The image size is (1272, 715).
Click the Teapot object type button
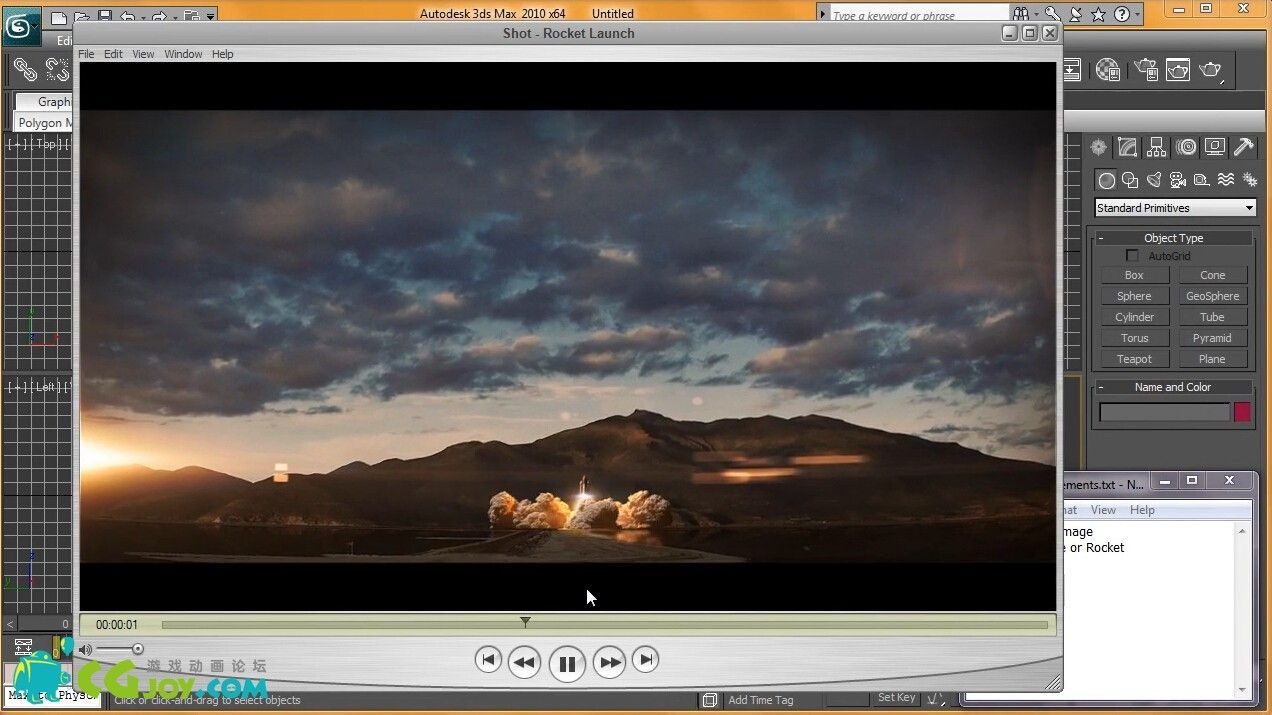1134,359
